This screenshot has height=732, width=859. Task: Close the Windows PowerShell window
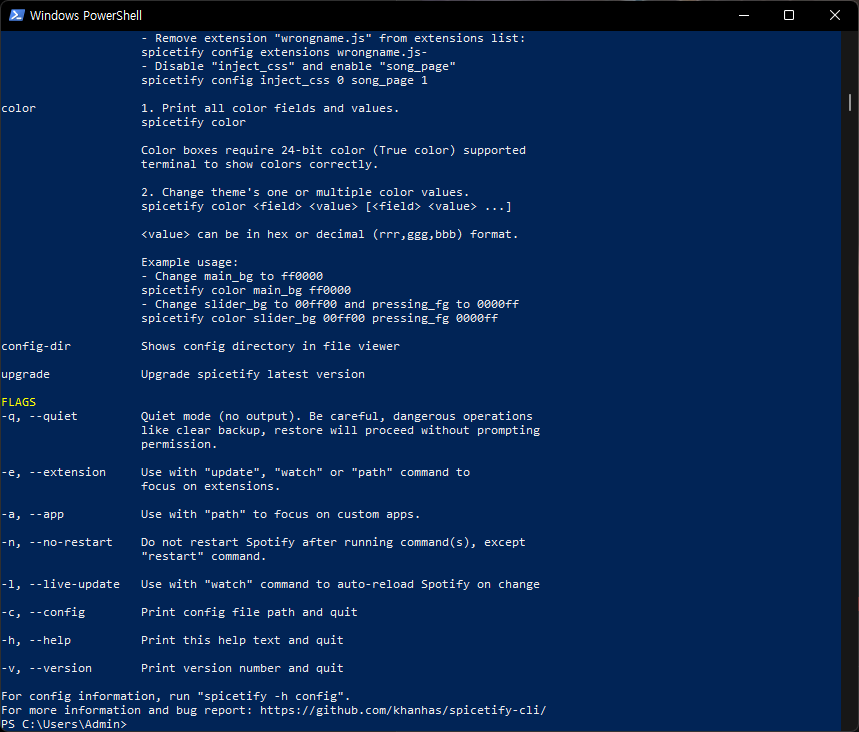tap(834, 15)
